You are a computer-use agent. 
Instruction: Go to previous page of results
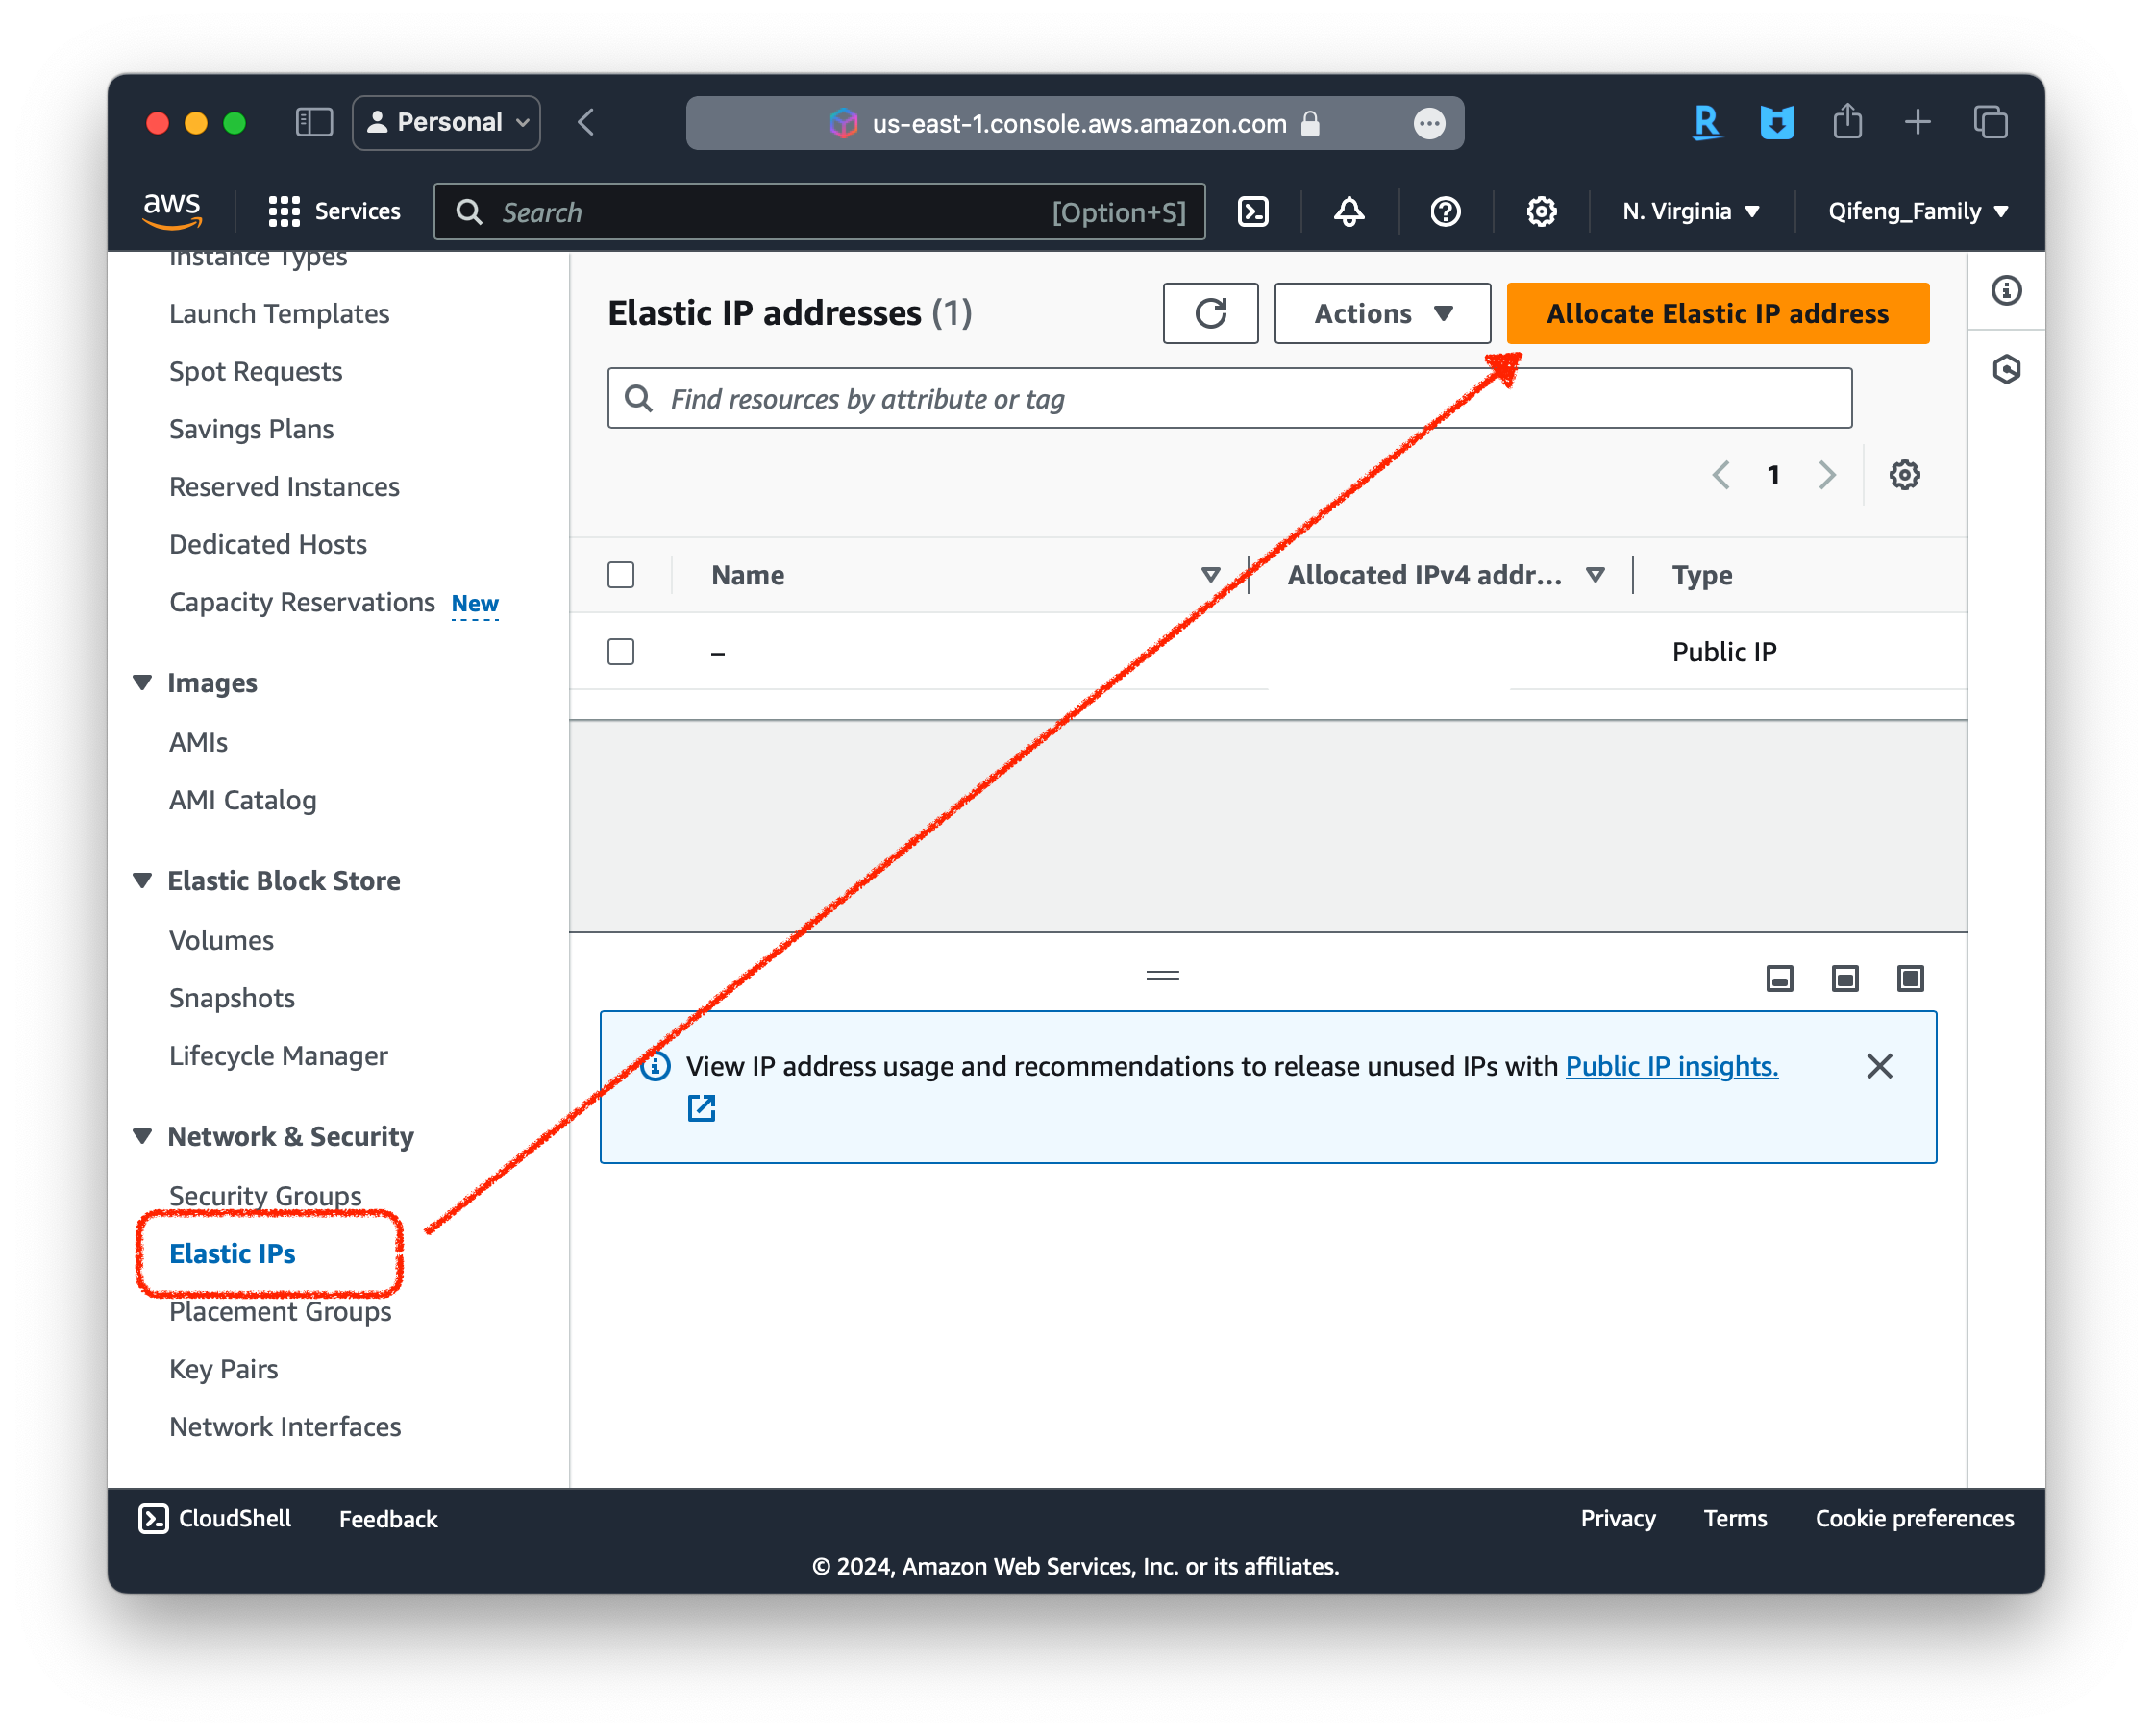[x=1720, y=475]
